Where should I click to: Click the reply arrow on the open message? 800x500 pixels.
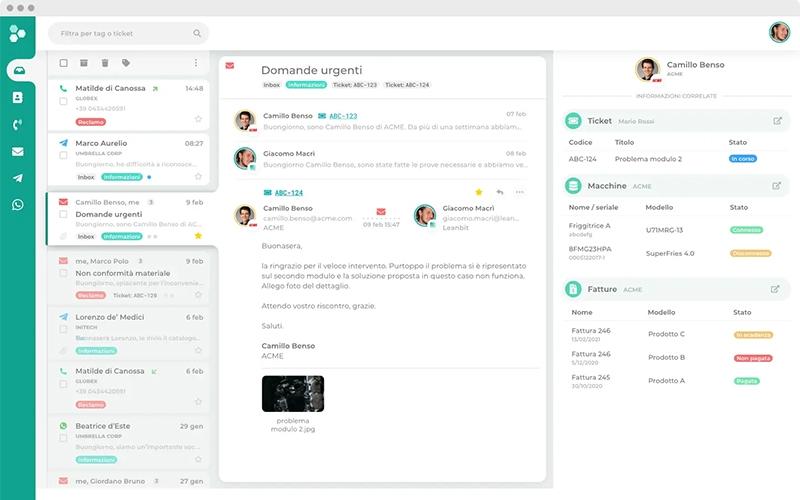[499, 192]
